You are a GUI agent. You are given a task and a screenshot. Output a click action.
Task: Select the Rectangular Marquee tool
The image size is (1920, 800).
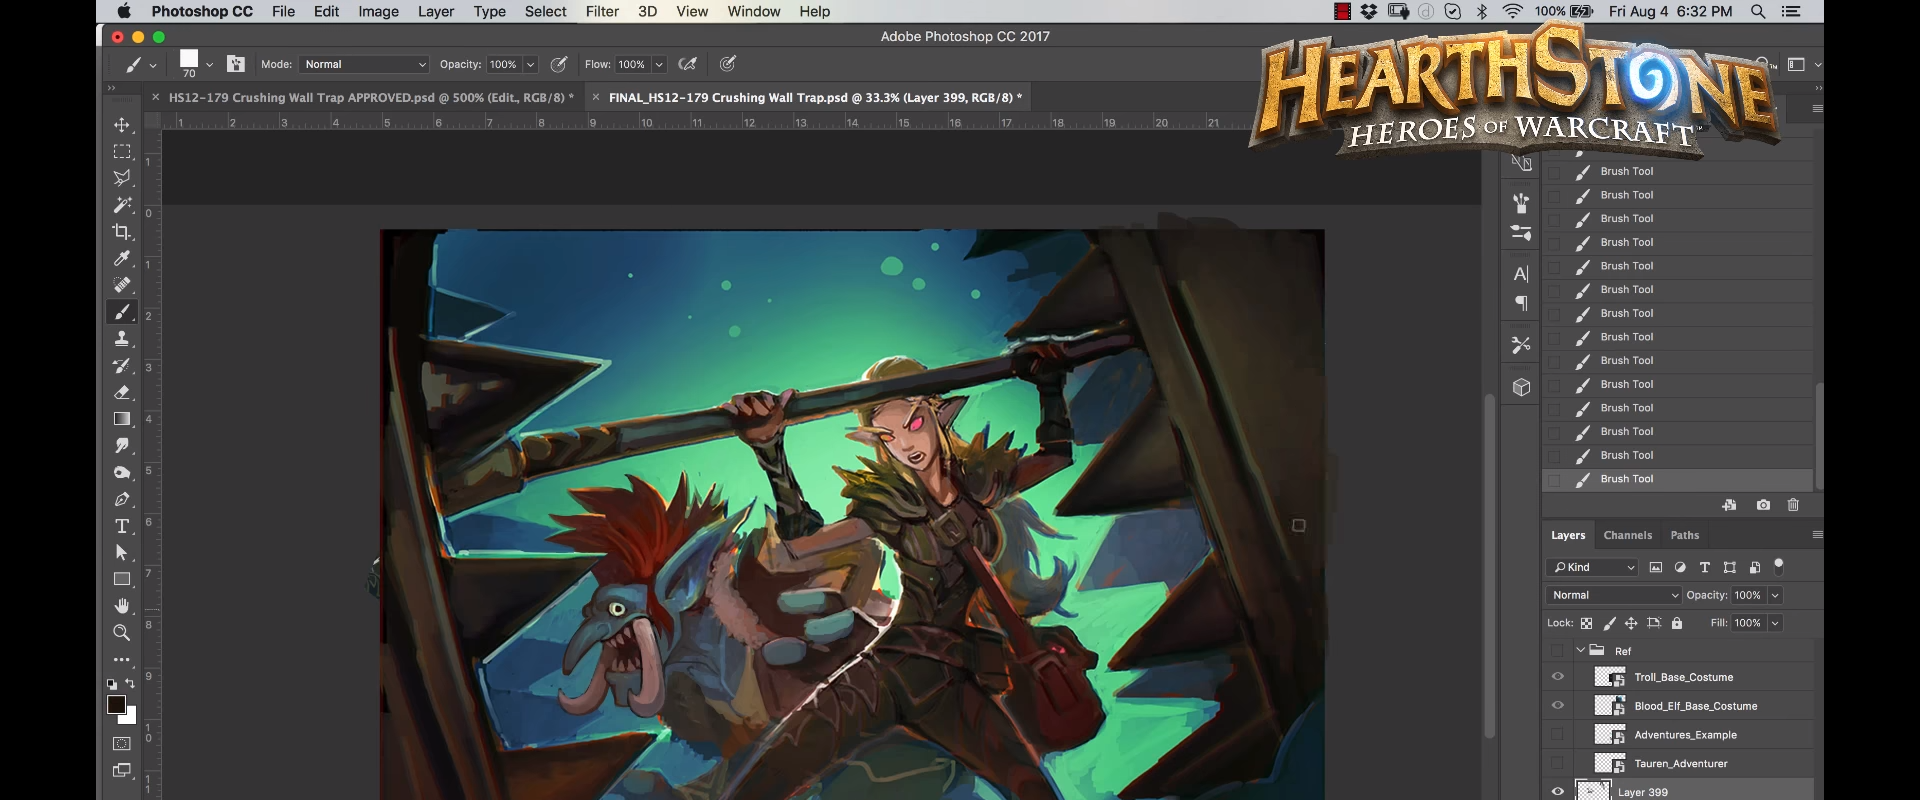pos(122,152)
